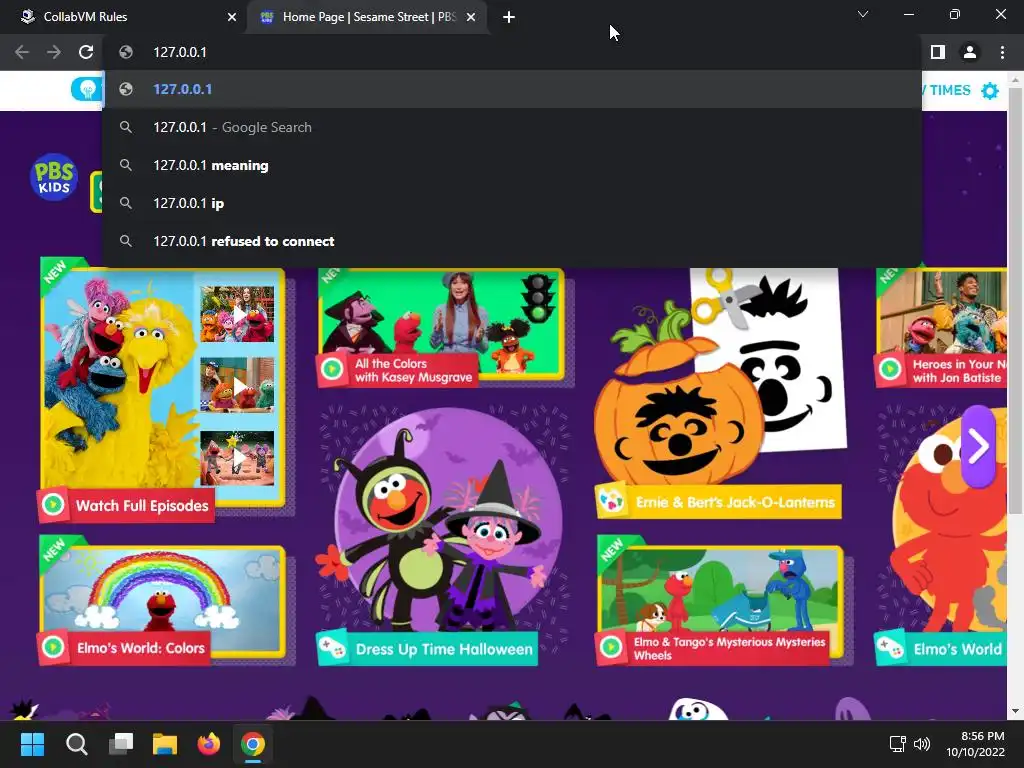Select the 127.0.0.1 meaning suggestion
This screenshot has width=1024, height=768.
pyautogui.click(x=512, y=165)
